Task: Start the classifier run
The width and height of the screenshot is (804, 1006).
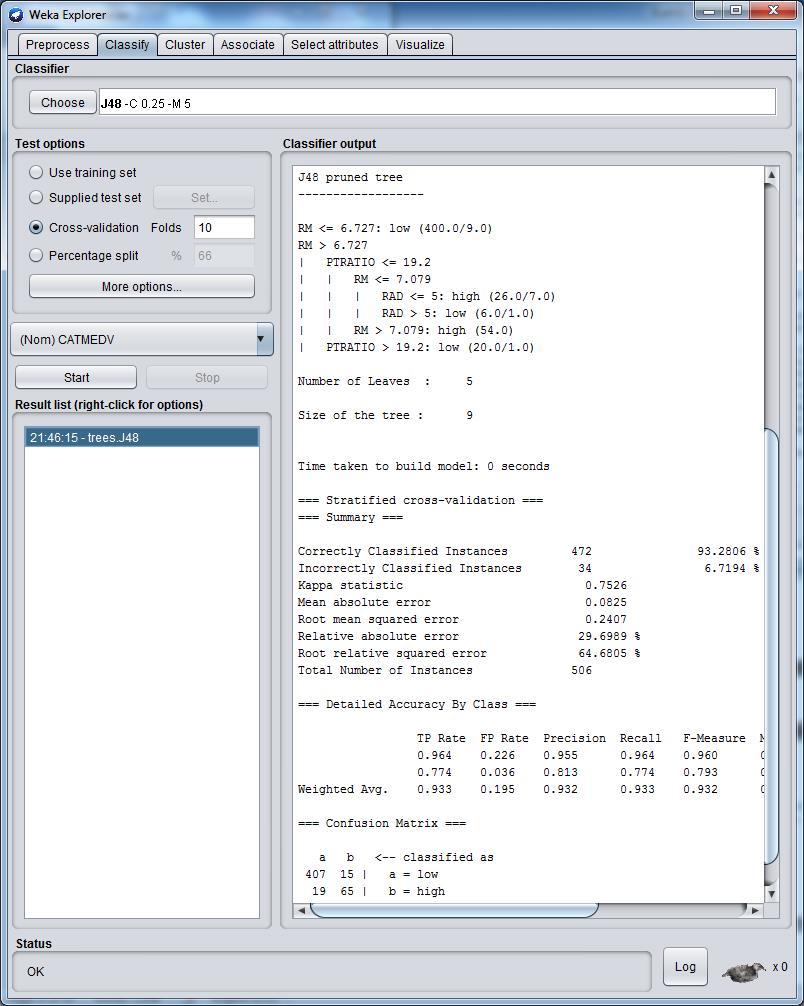Action: [76, 377]
